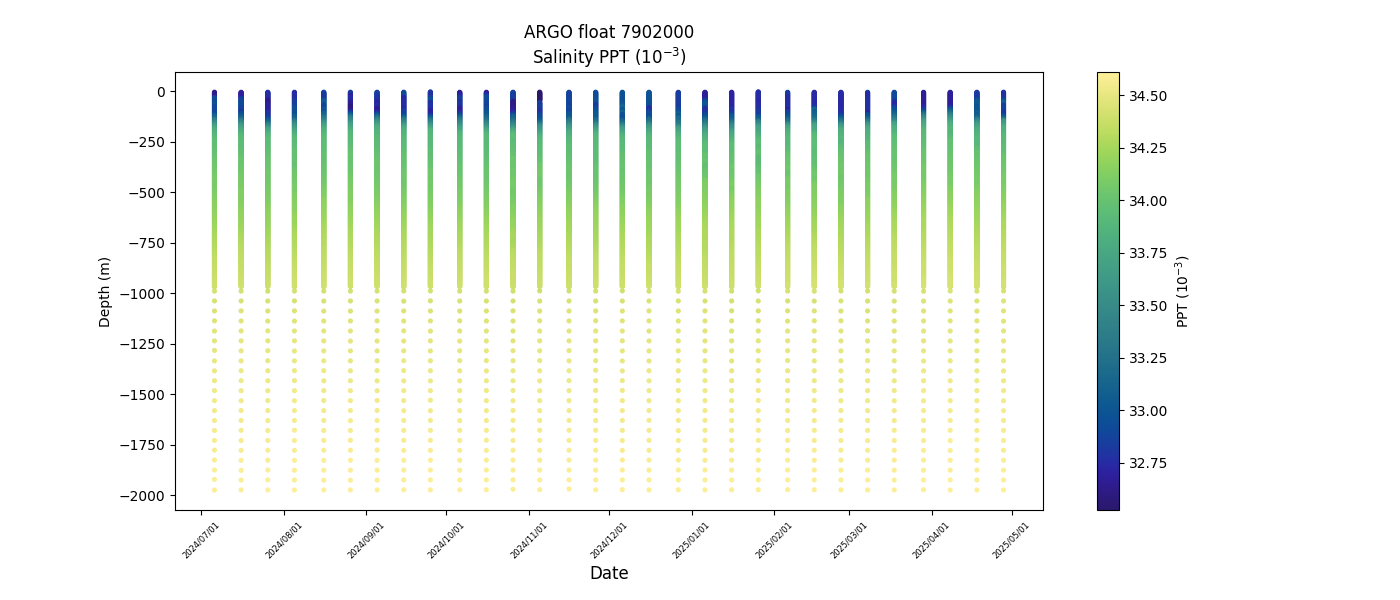Click the 2025/05/01 date tick label

[x=1012, y=539]
